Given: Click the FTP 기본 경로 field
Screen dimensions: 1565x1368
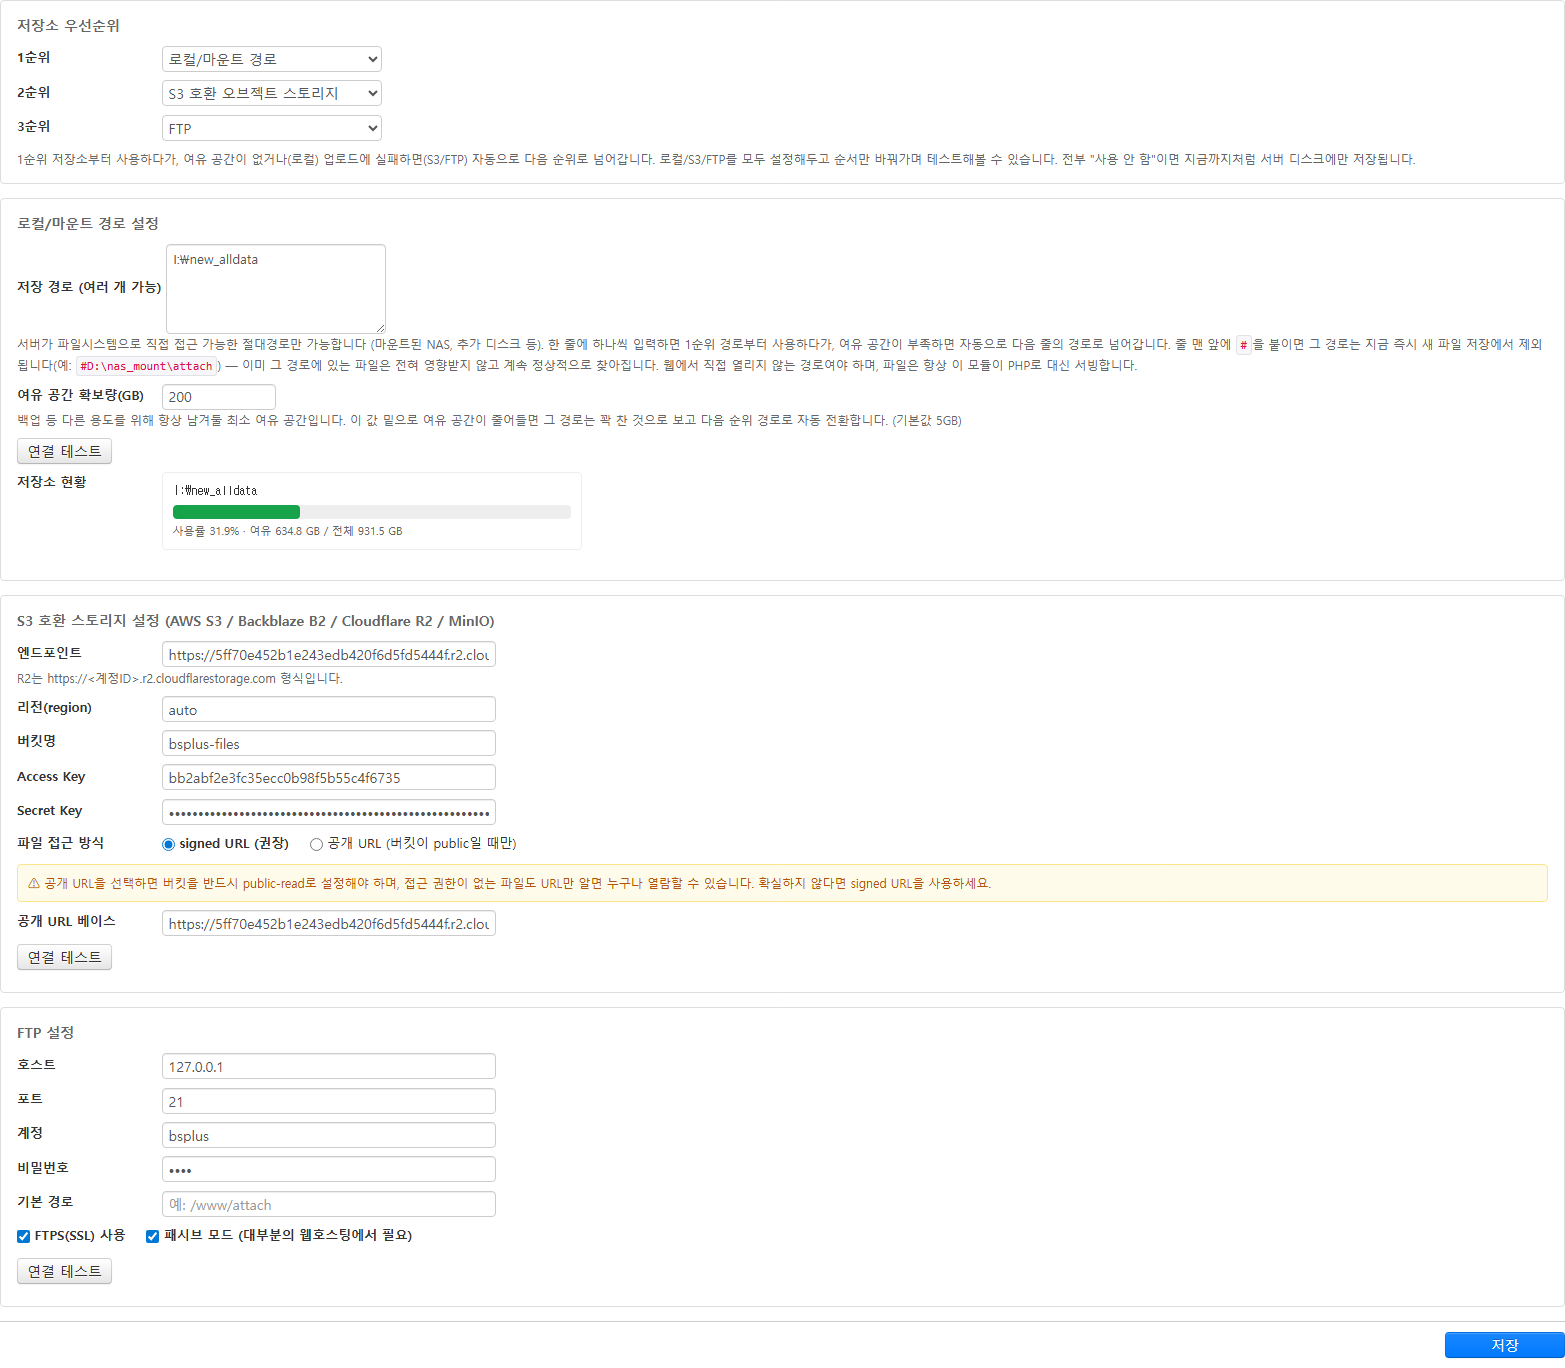Looking at the screenshot, I should [328, 1204].
